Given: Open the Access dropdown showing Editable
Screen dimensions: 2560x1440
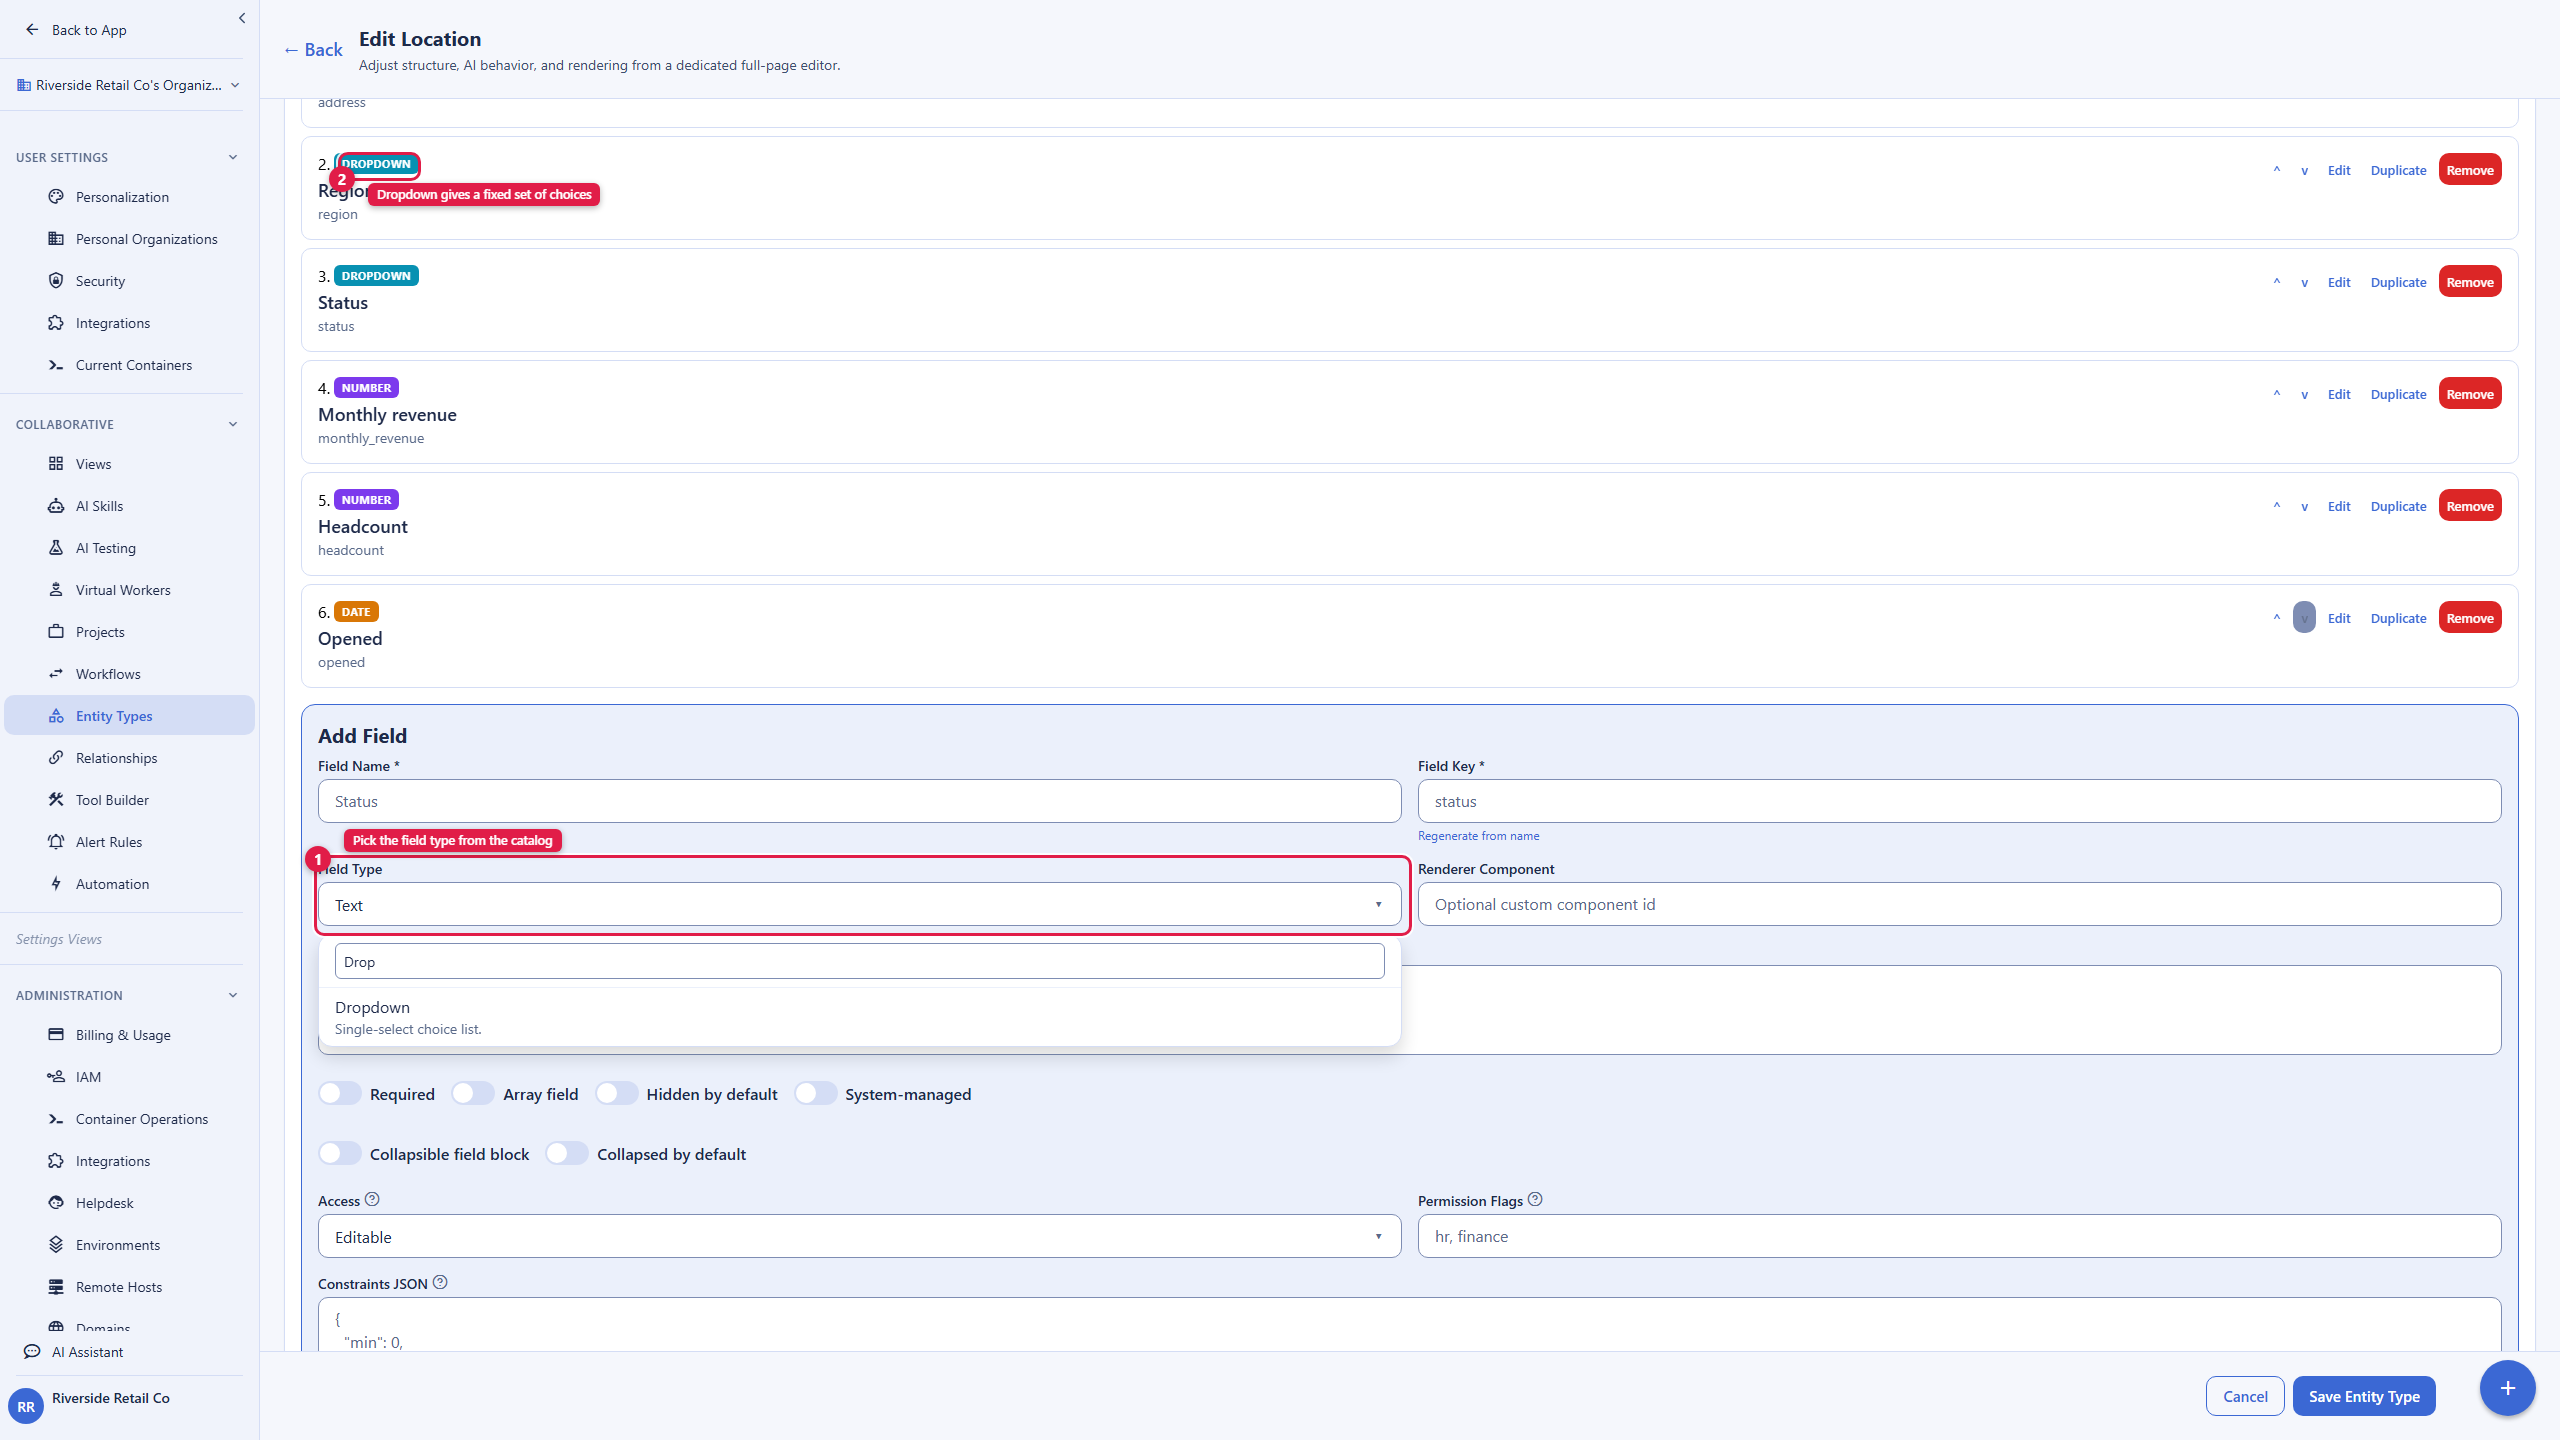Looking at the screenshot, I should pyautogui.click(x=859, y=1236).
